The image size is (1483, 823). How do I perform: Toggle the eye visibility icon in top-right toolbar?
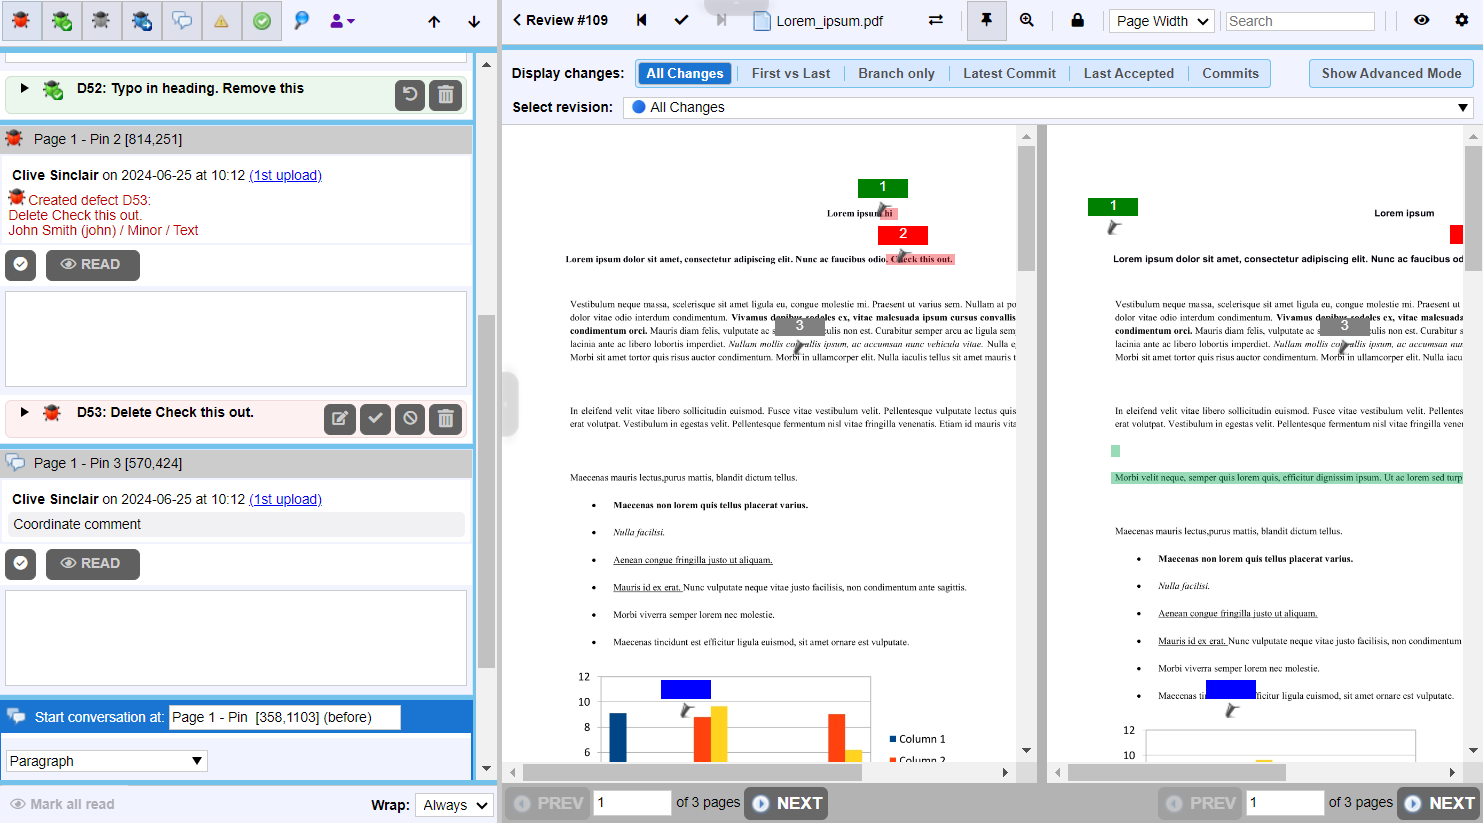[x=1421, y=20]
